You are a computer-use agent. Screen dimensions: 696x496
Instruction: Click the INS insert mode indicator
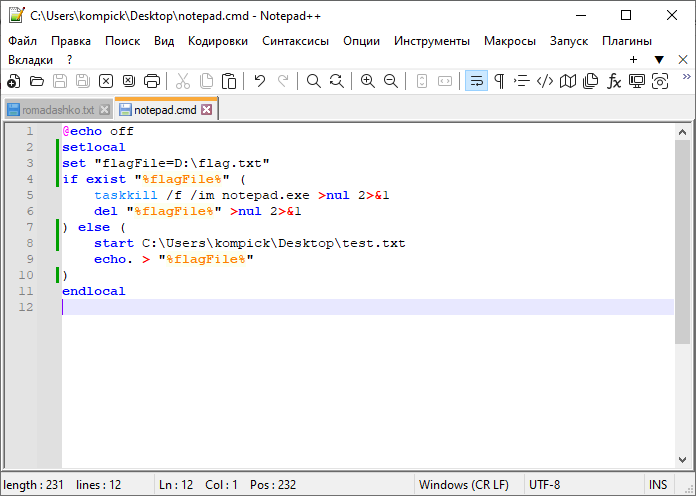pyautogui.click(x=658, y=484)
